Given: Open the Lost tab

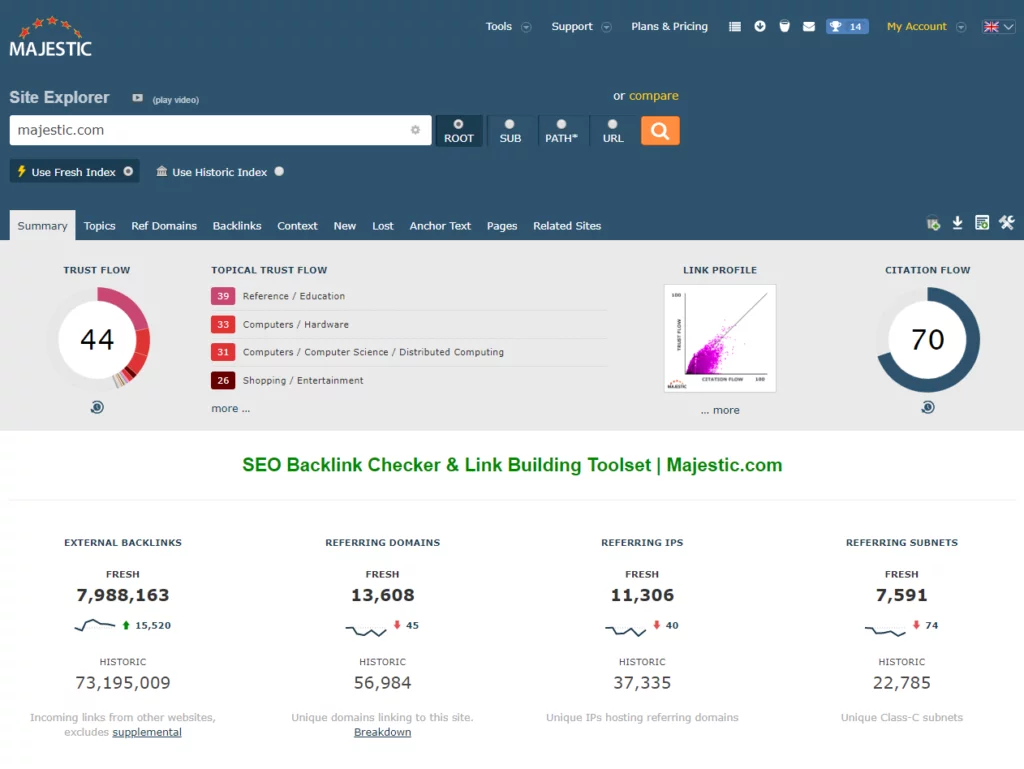Looking at the screenshot, I should 383,226.
